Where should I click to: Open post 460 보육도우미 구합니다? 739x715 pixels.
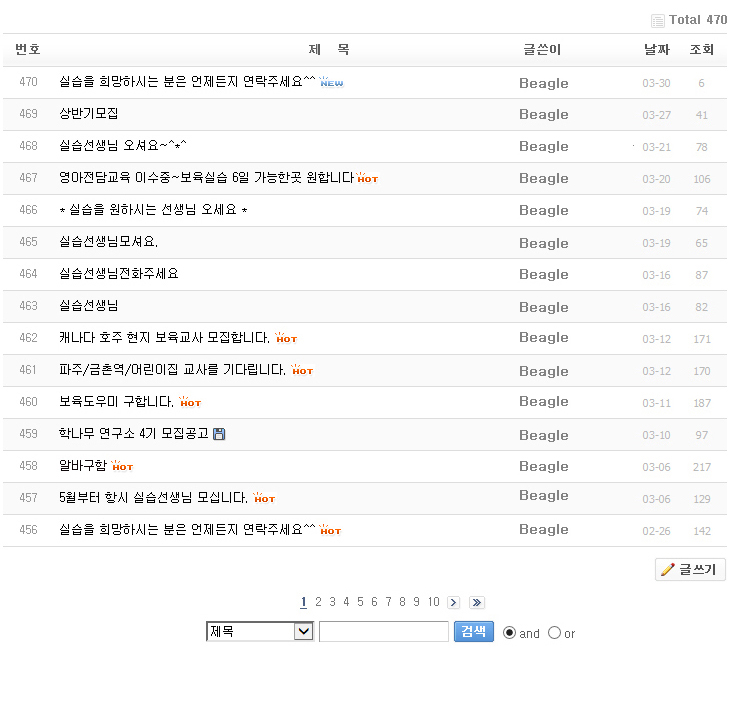coord(116,402)
